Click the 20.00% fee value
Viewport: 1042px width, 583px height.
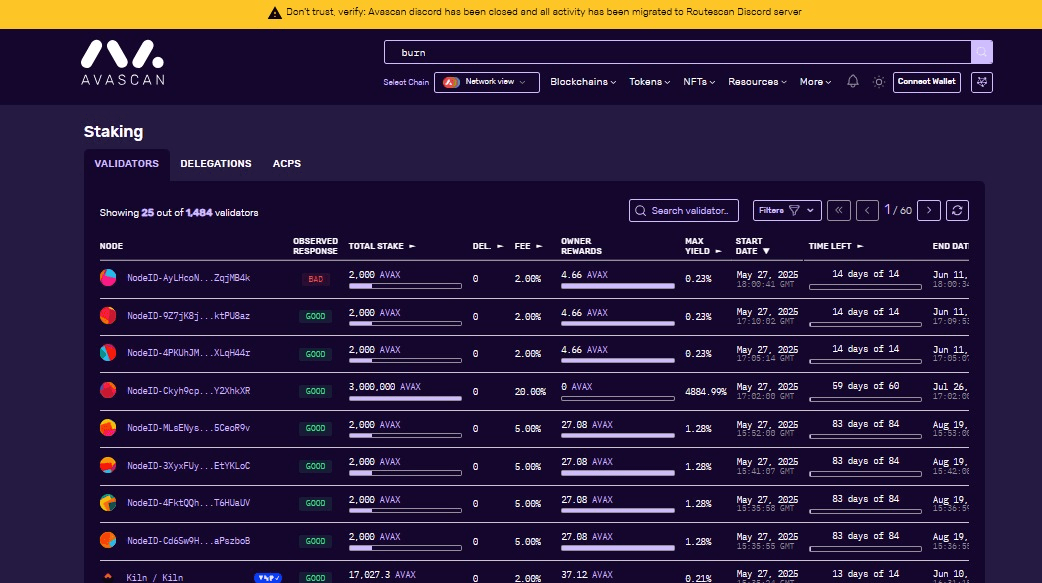(x=530, y=392)
